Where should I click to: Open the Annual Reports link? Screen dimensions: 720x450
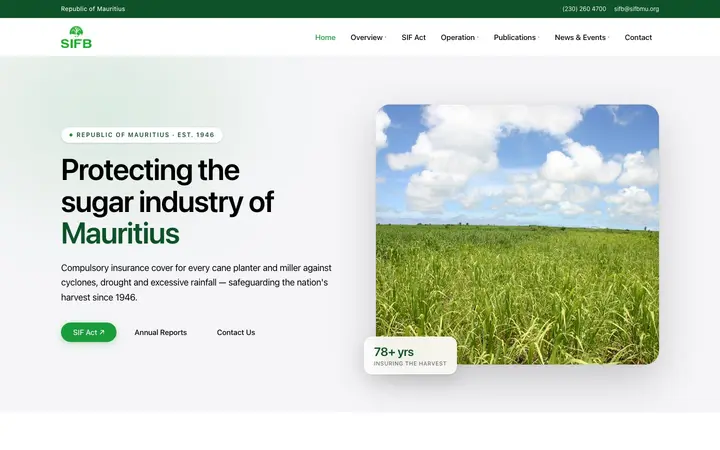coord(161,332)
